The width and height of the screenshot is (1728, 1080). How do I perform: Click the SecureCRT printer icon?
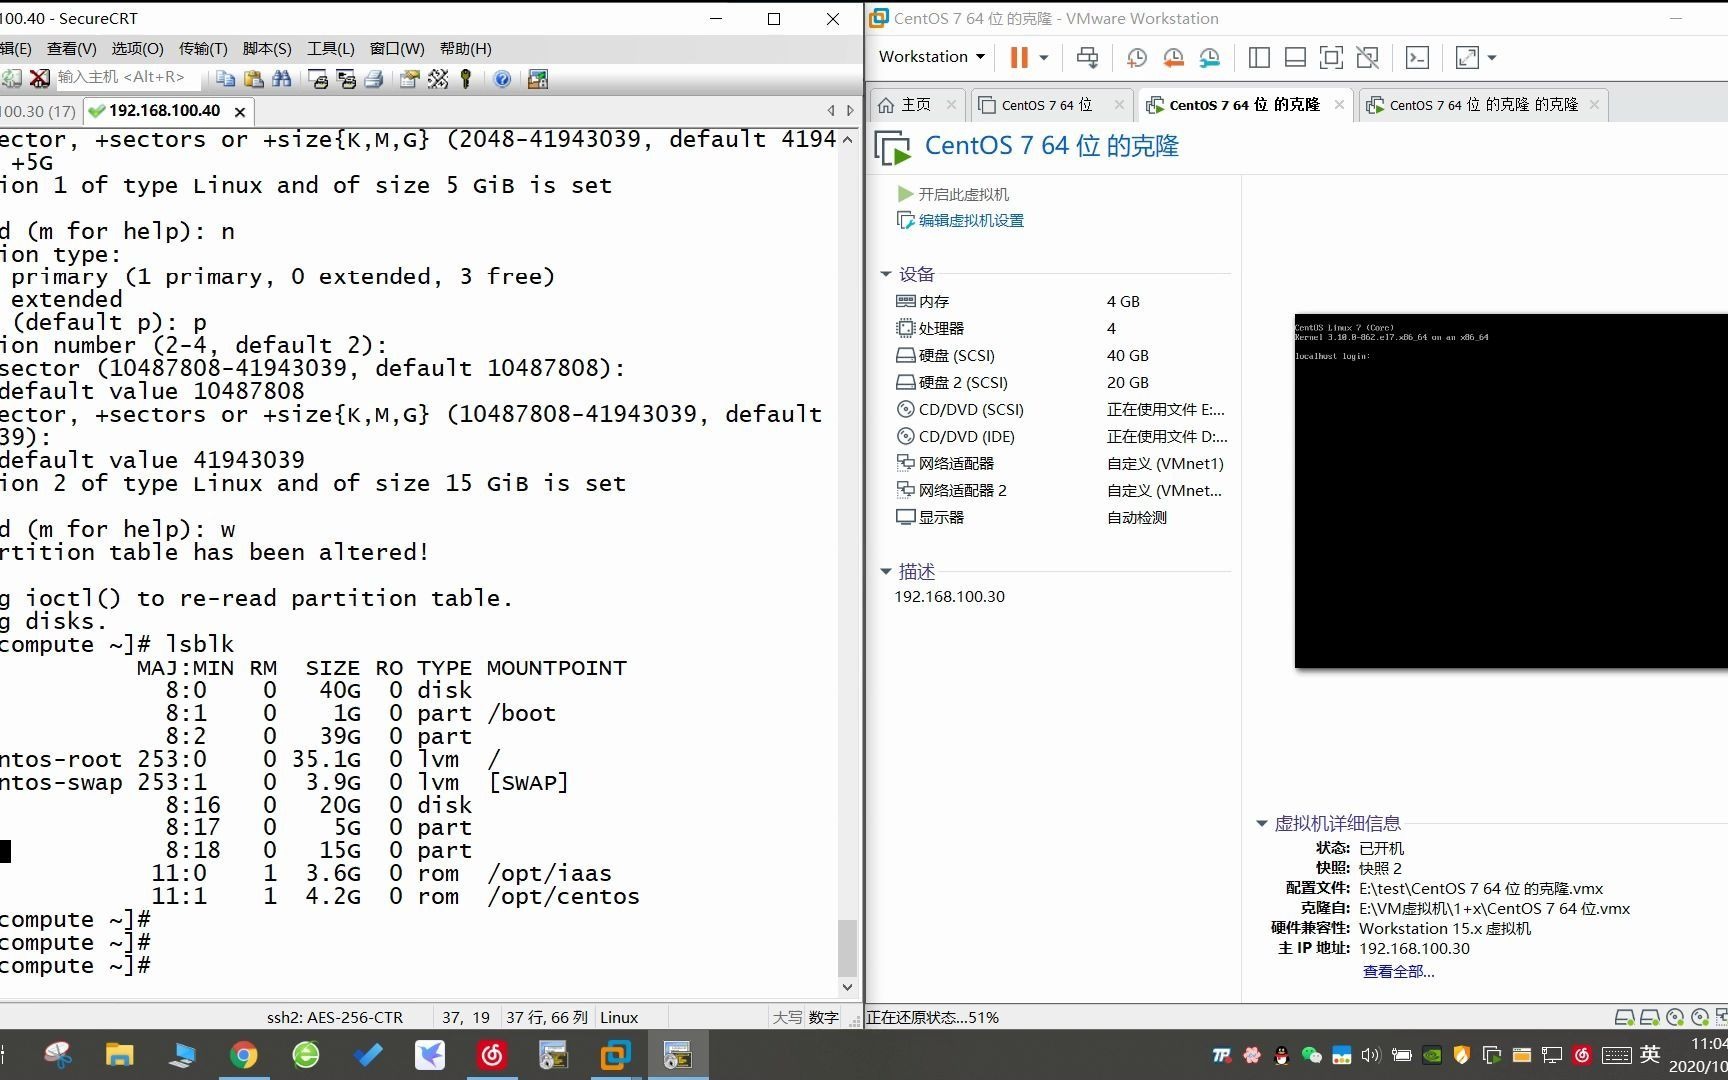pyautogui.click(x=374, y=78)
